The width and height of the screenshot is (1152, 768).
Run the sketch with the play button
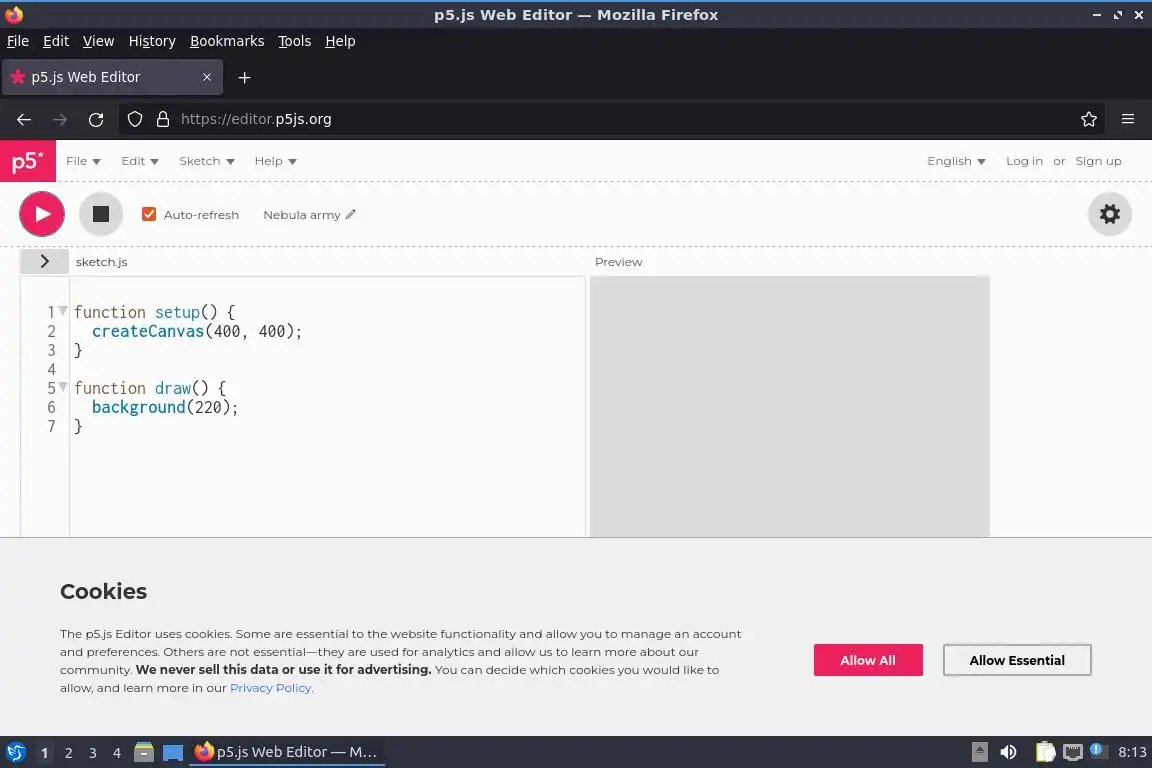[42, 214]
